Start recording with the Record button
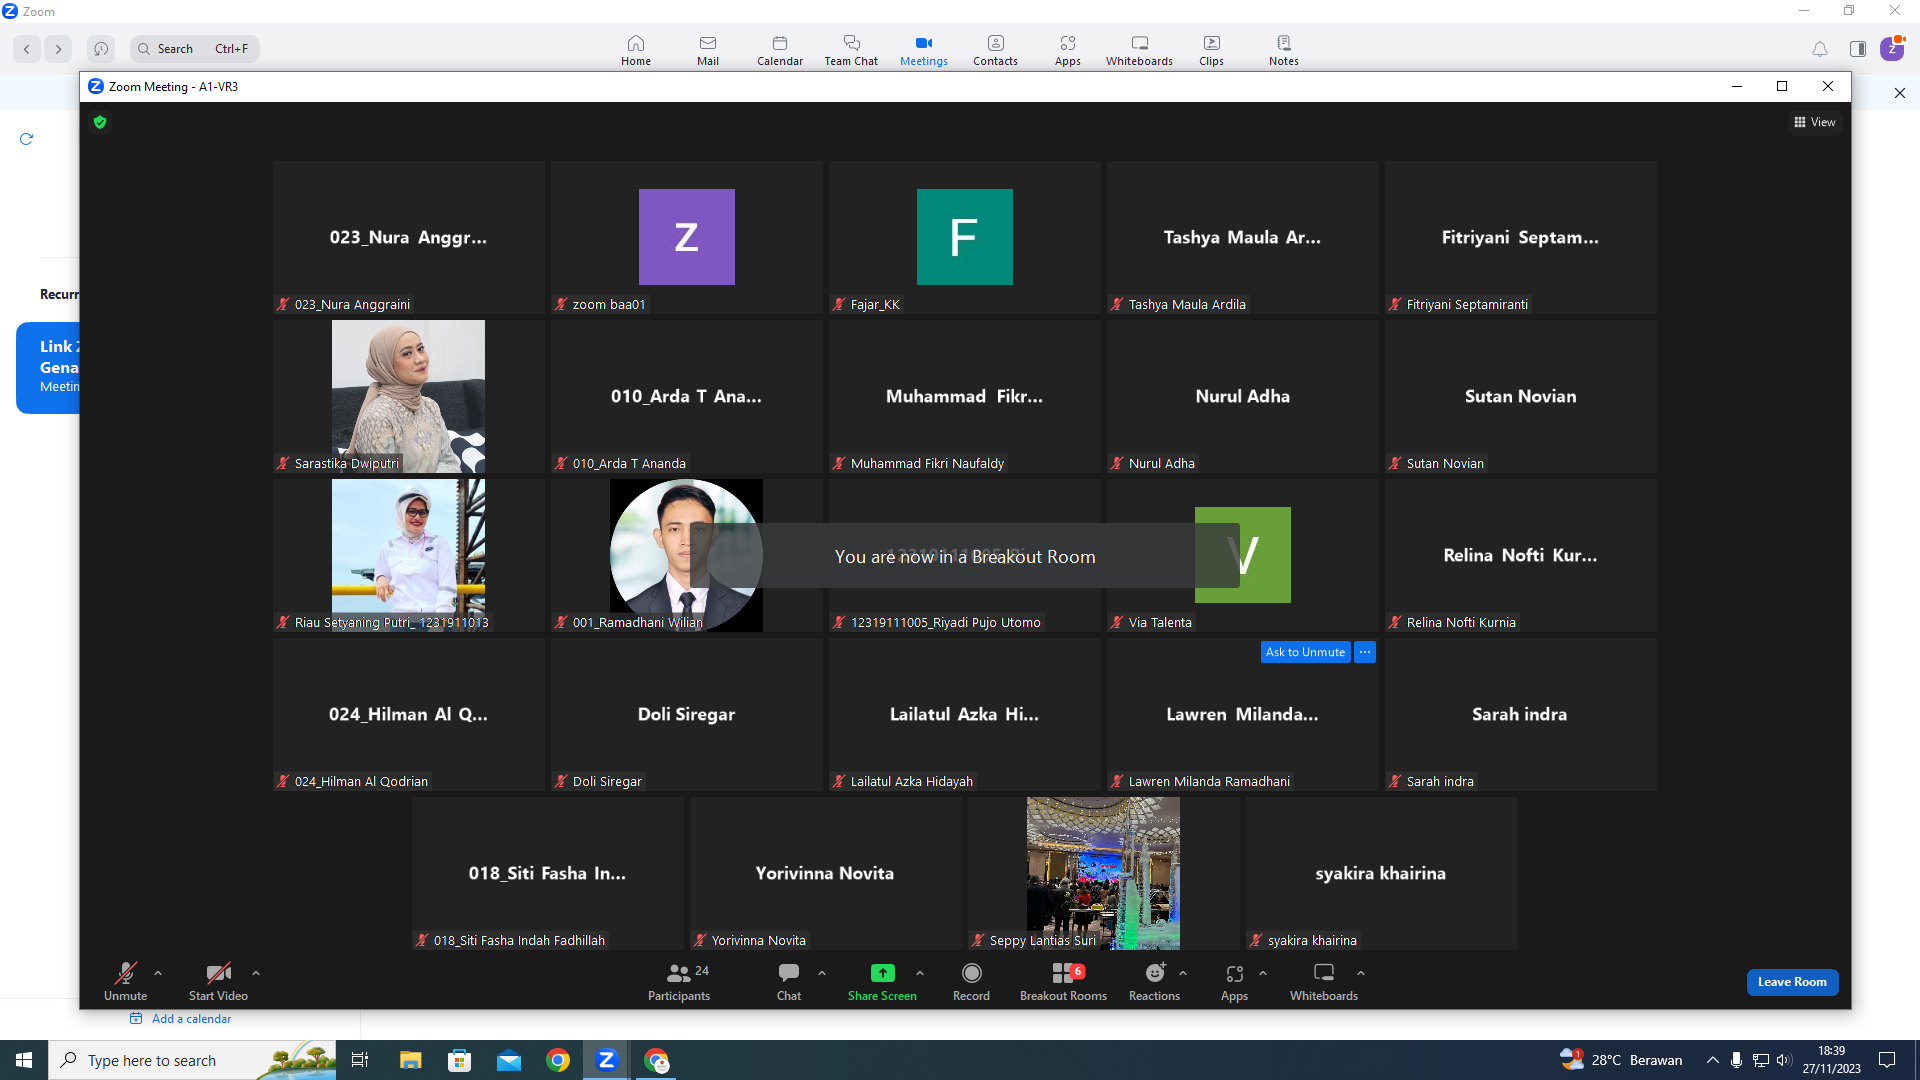Viewport: 1920px width, 1080px height. click(x=971, y=981)
